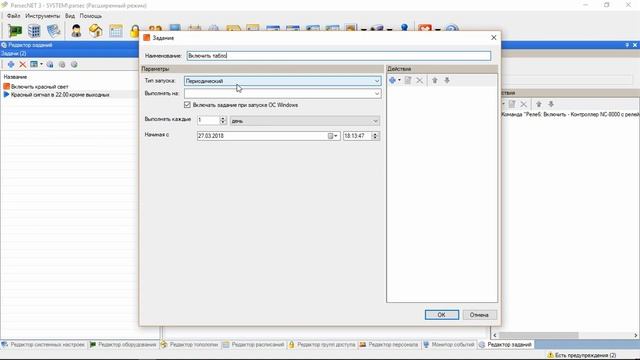This screenshot has height=360, width=640.
Task: Adjust the Выполнять каждые spinner
Action: (223, 120)
